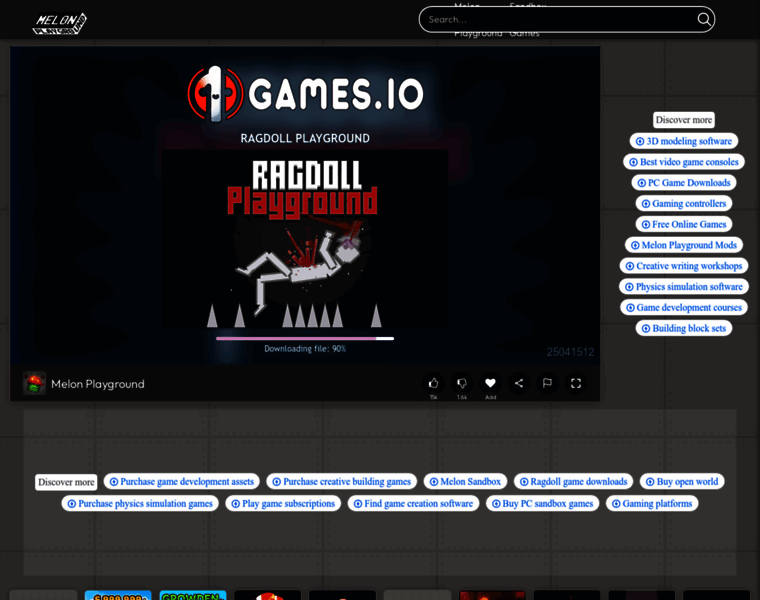Viewport: 760px width, 600px height.
Task: Report the game with flag icon
Action: [547, 383]
